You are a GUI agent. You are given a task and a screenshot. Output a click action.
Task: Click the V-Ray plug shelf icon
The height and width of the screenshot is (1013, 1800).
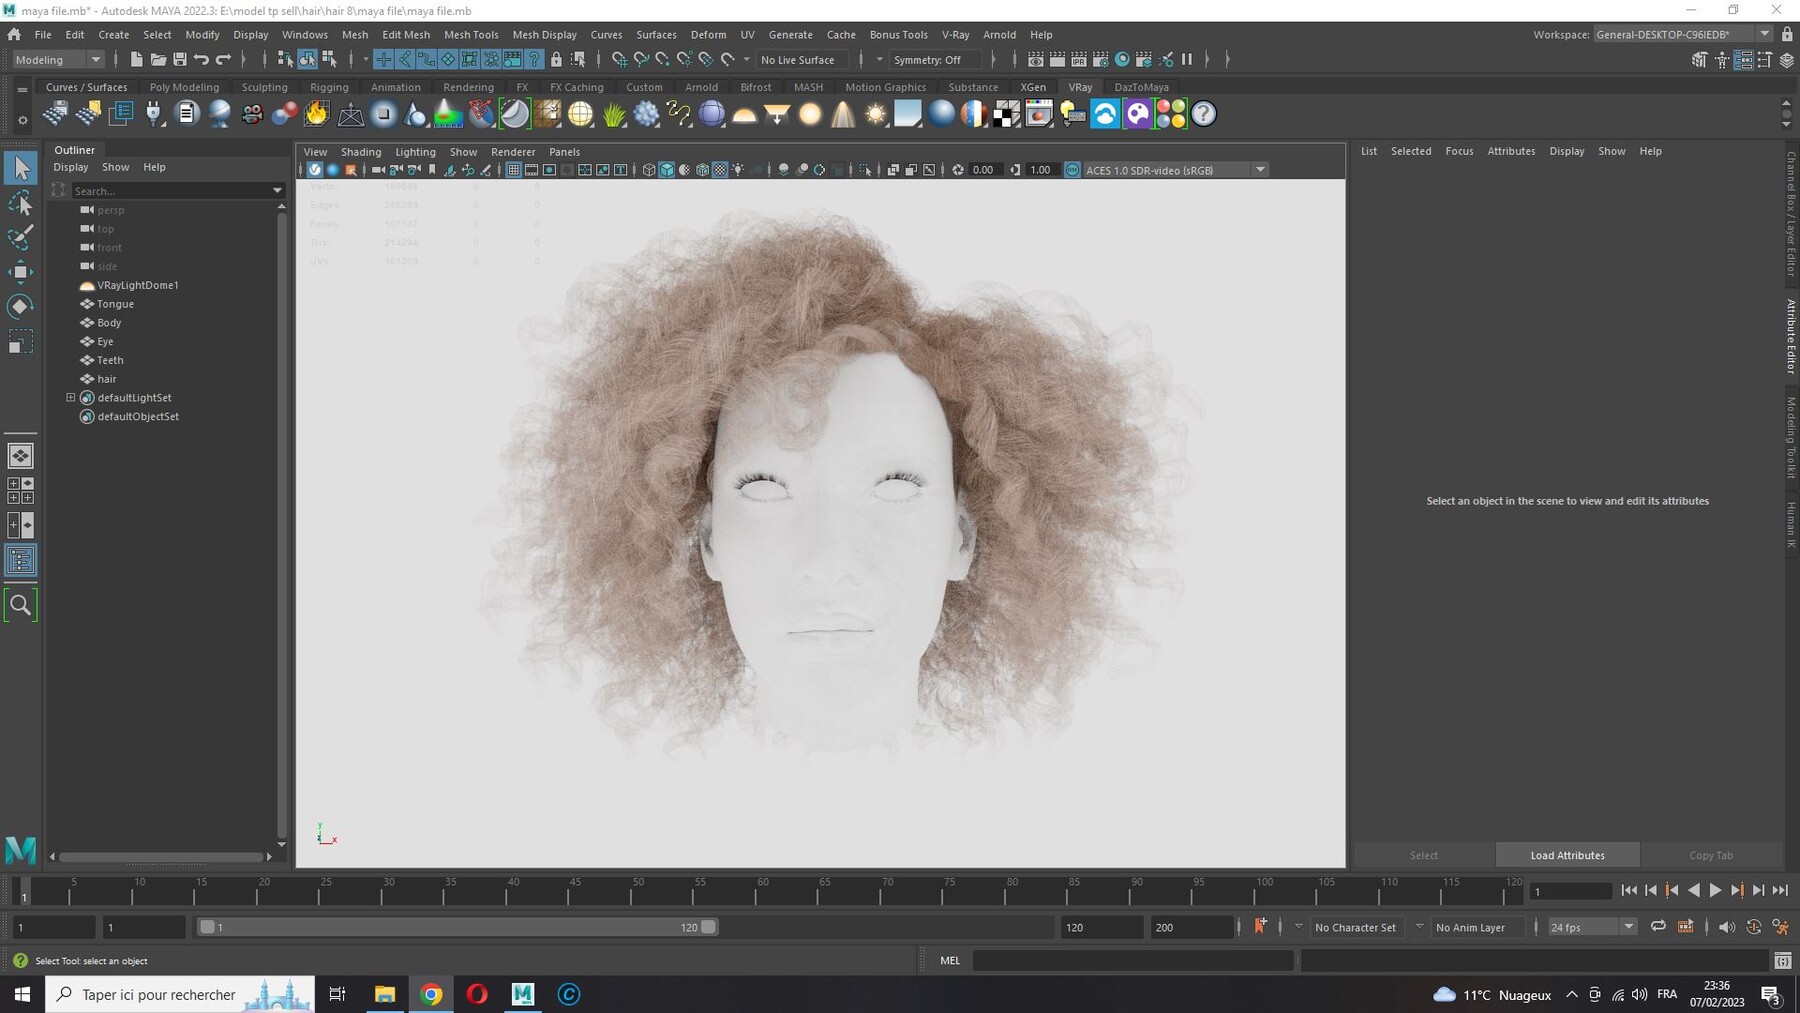(153, 114)
